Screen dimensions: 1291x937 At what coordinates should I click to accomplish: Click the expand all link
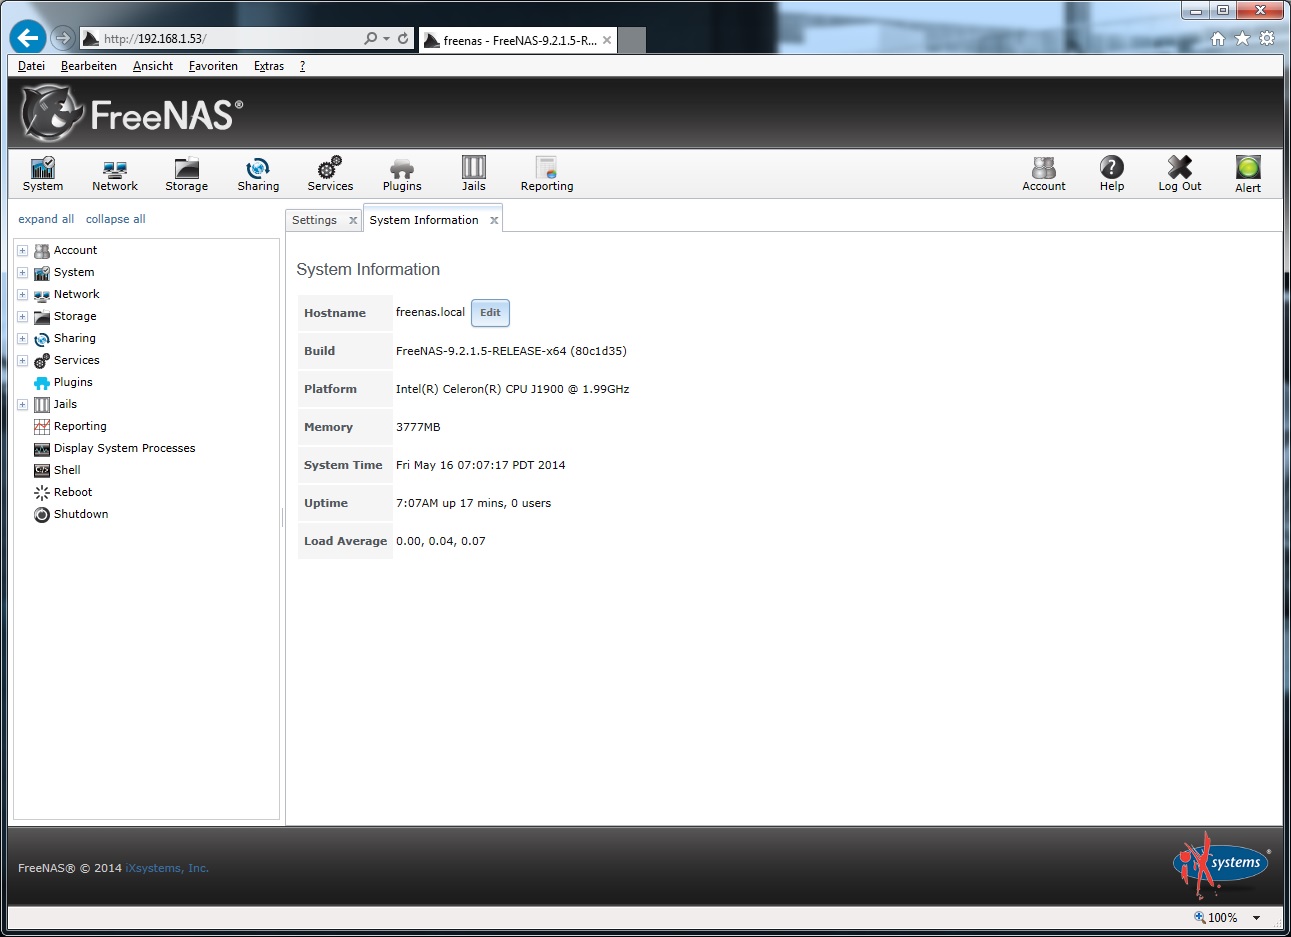click(x=46, y=219)
